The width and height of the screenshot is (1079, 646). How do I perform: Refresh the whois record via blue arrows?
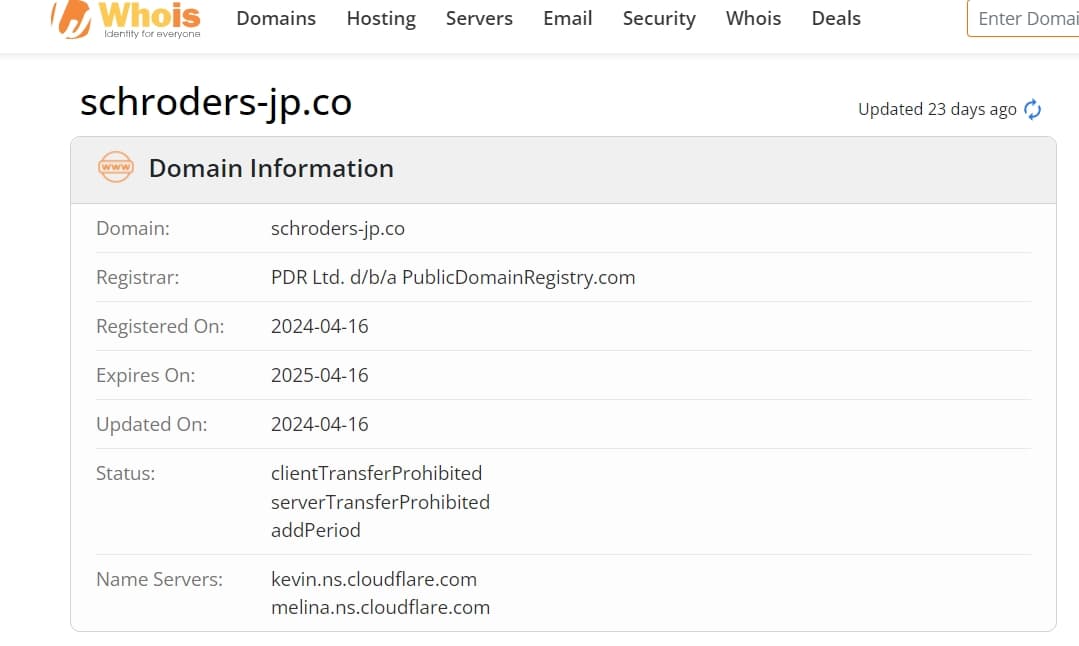coord(1032,109)
